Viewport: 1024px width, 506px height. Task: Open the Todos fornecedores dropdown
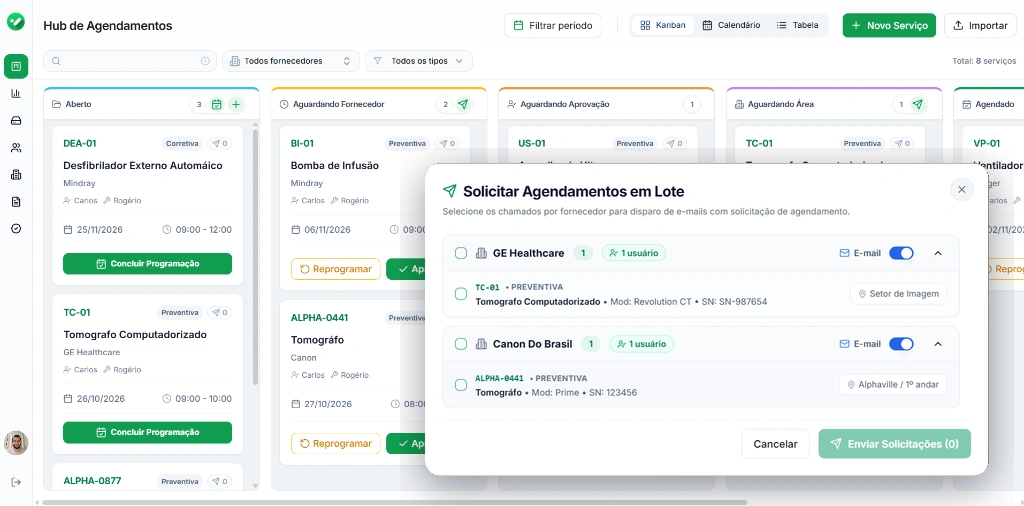pyautogui.click(x=291, y=61)
